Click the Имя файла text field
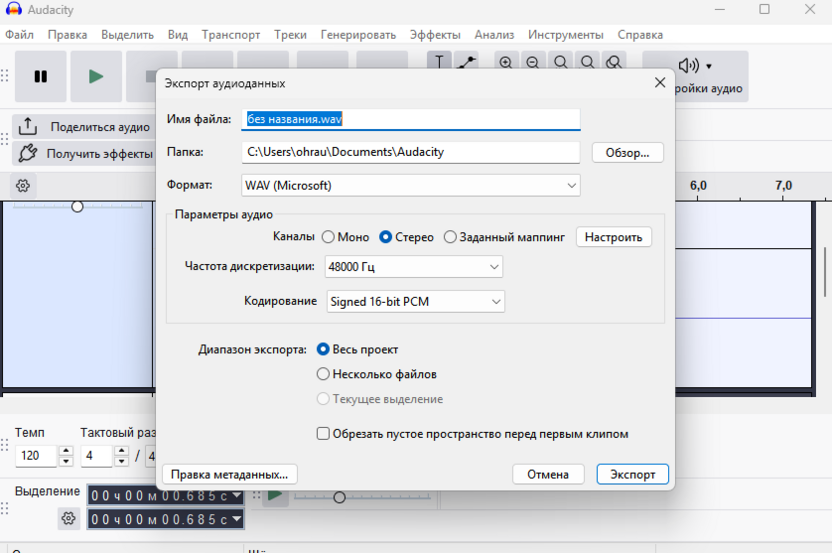The width and height of the screenshot is (832, 553). click(411, 119)
